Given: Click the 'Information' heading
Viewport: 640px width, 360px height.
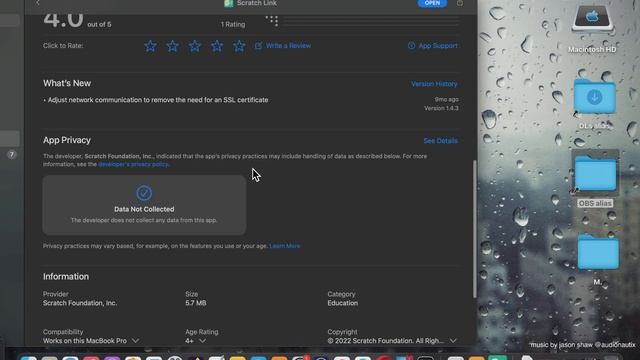Looking at the screenshot, I should coord(66,276).
